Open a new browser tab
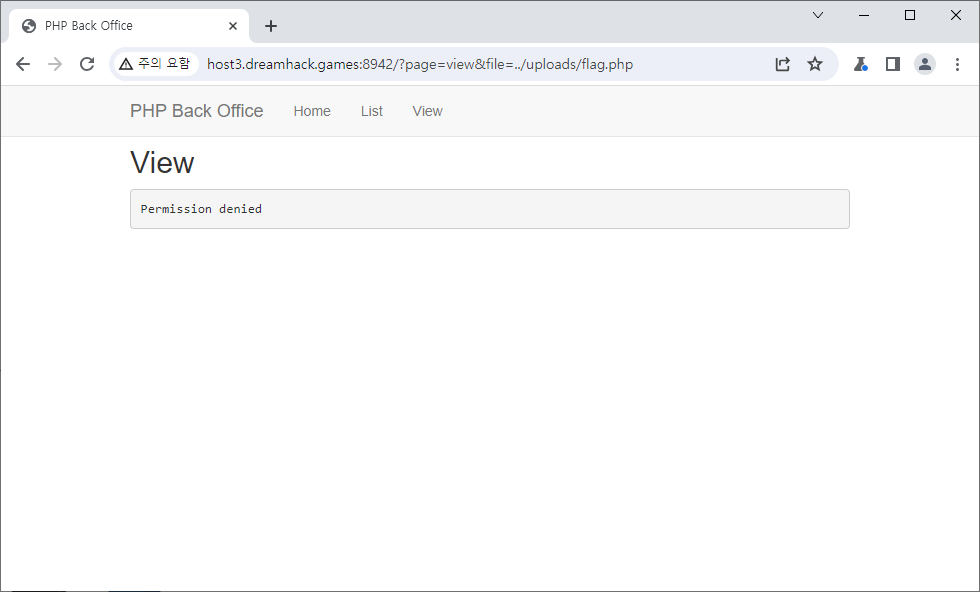The height and width of the screenshot is (592, 980). pos(271,26)
